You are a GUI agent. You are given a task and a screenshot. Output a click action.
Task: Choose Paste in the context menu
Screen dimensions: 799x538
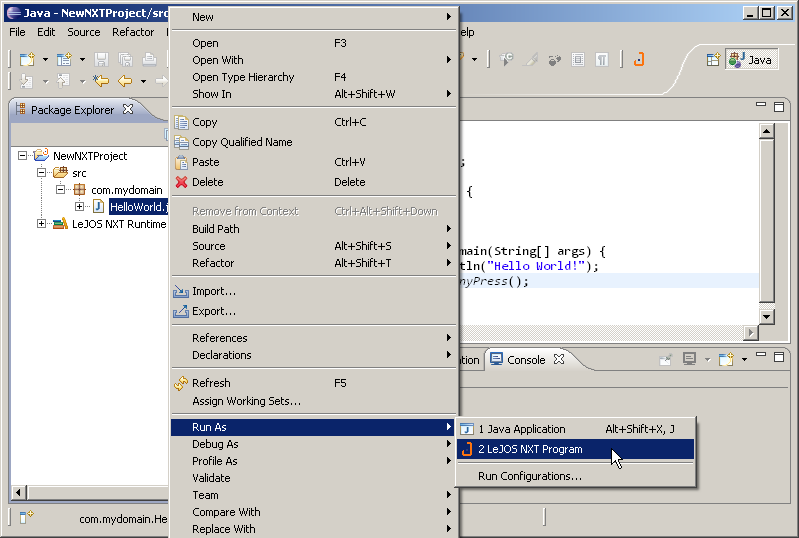click(313, 162)
